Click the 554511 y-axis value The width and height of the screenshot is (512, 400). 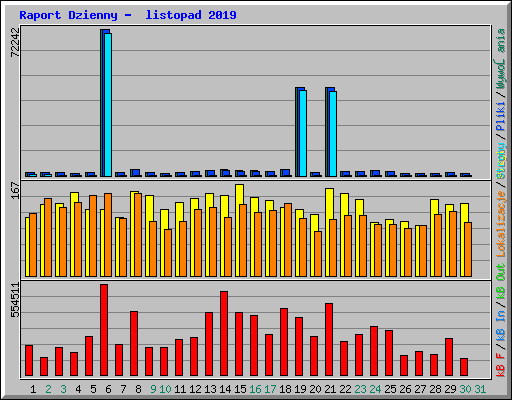[15, 300]
